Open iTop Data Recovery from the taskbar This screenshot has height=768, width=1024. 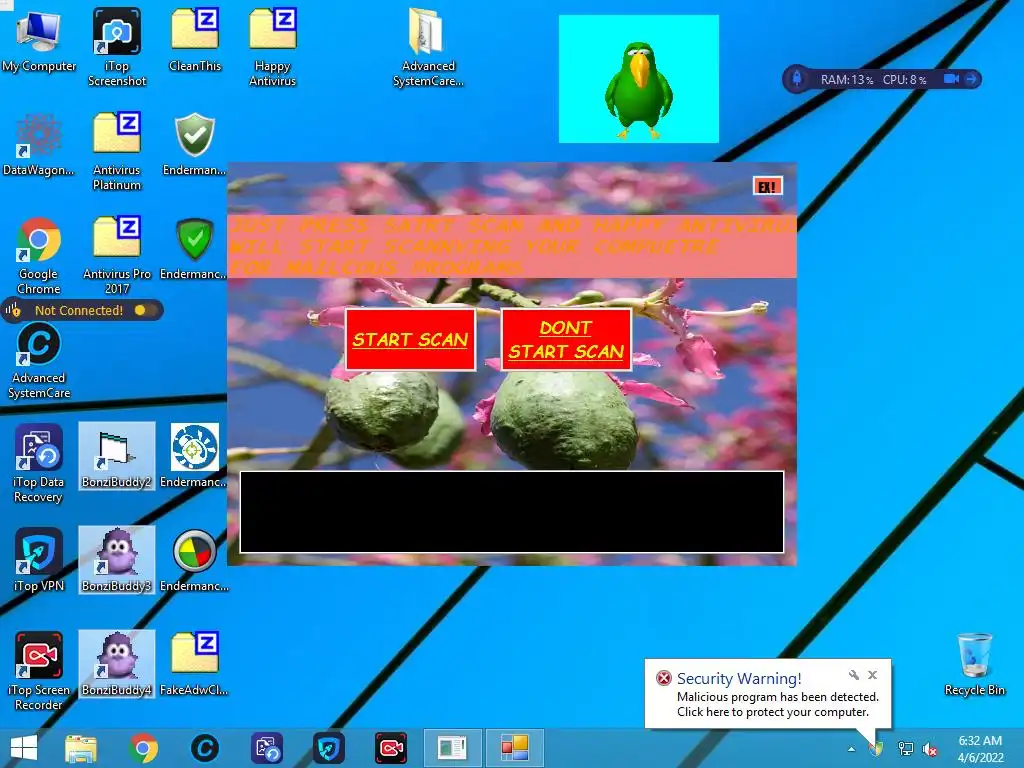point(267,748)
